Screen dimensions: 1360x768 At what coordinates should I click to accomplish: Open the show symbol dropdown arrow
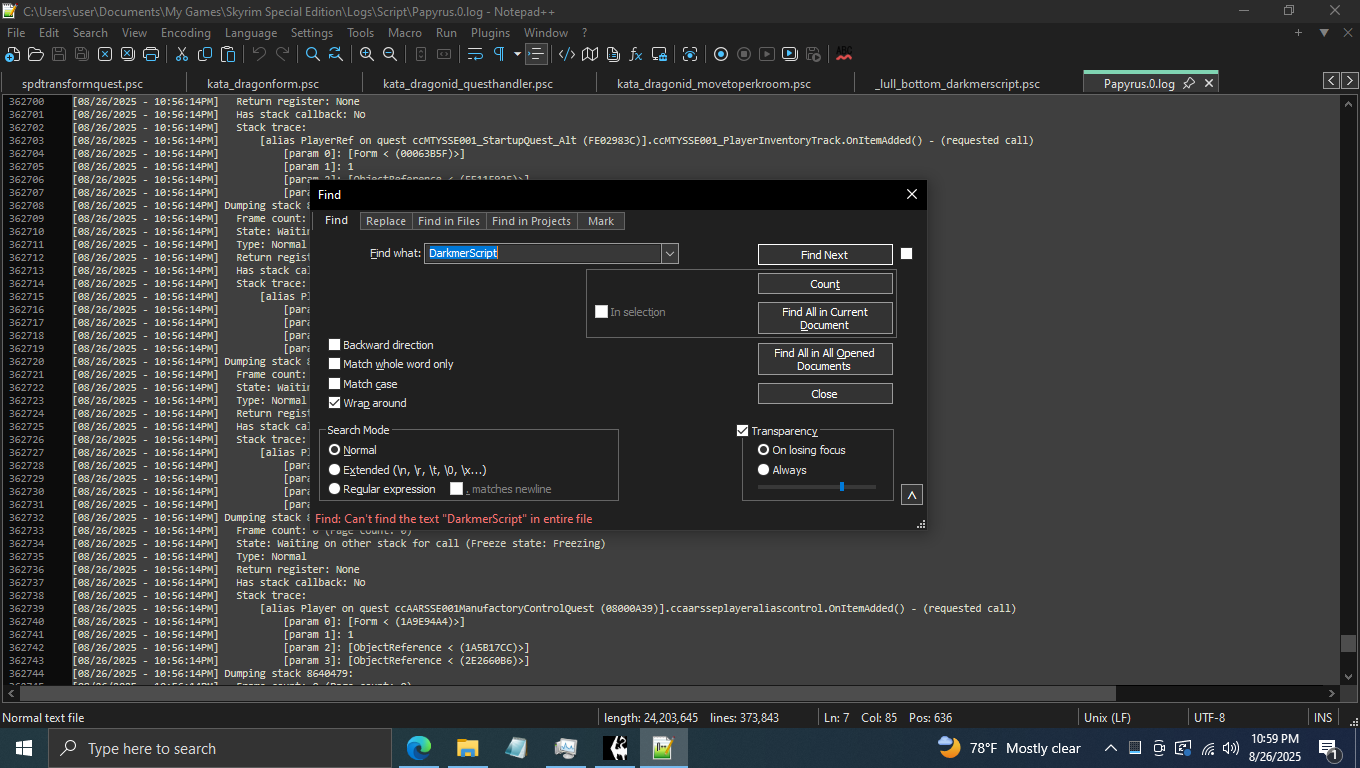517,54
